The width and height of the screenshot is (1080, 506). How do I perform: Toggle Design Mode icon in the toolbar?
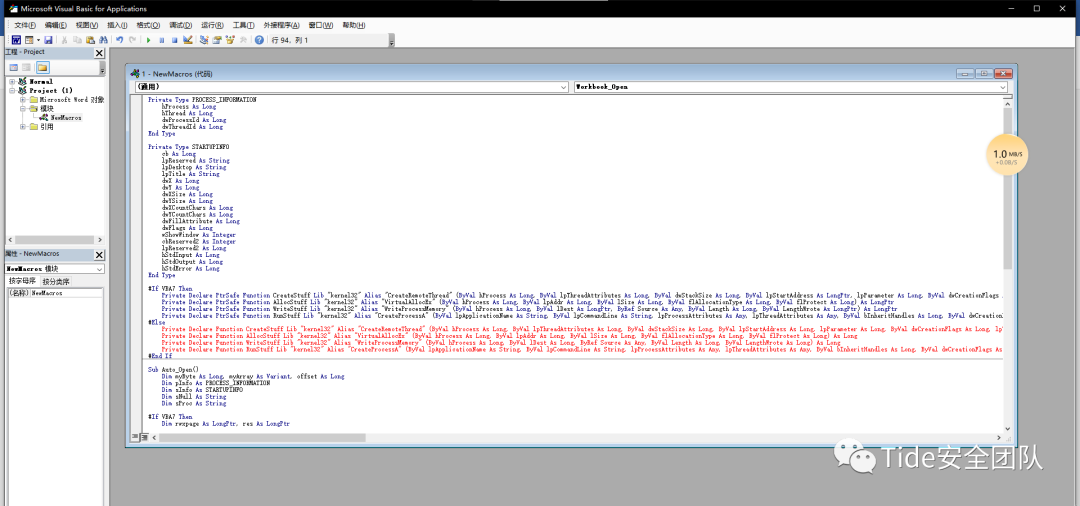tap(187, 40)
